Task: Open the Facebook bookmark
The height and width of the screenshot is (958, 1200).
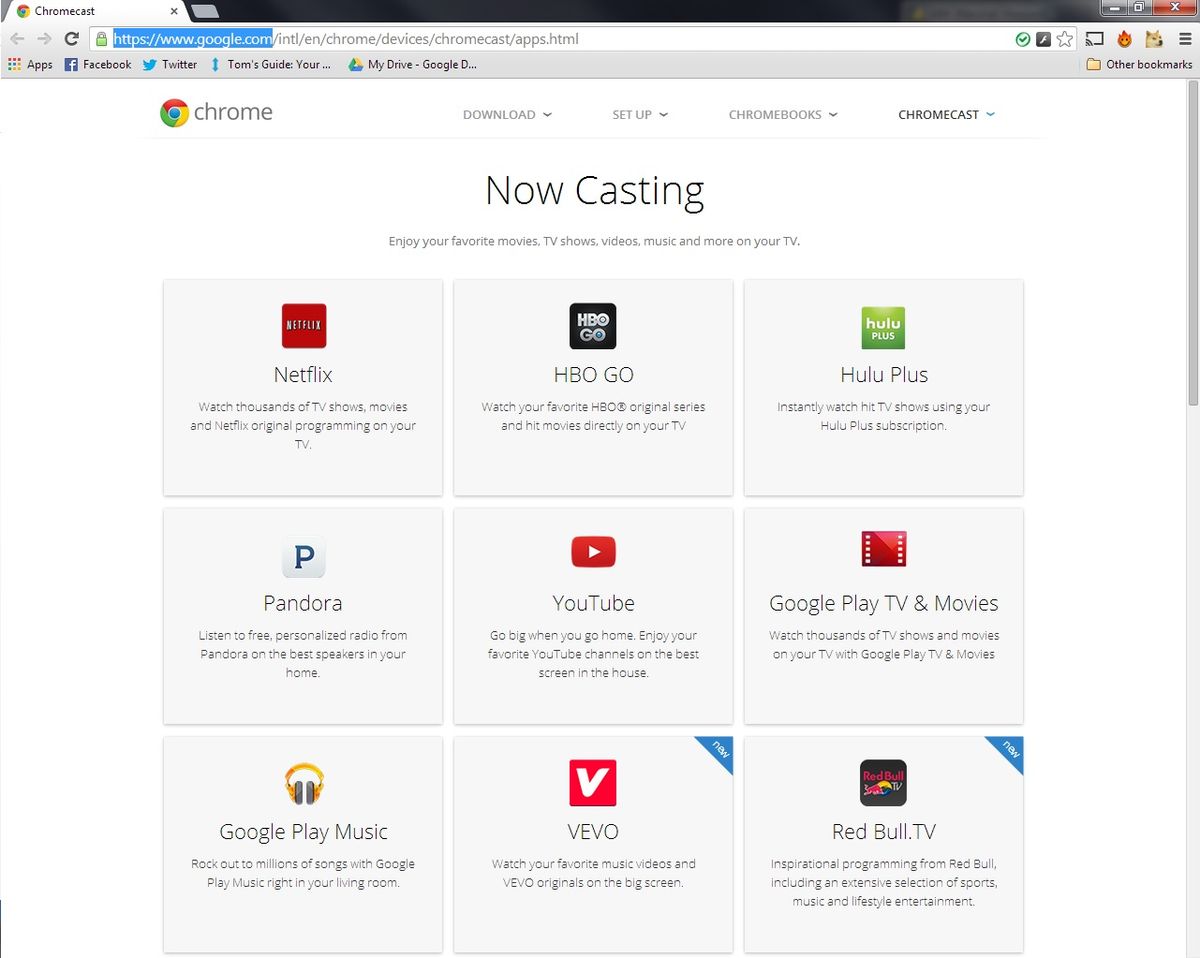Action: [97, 64]
